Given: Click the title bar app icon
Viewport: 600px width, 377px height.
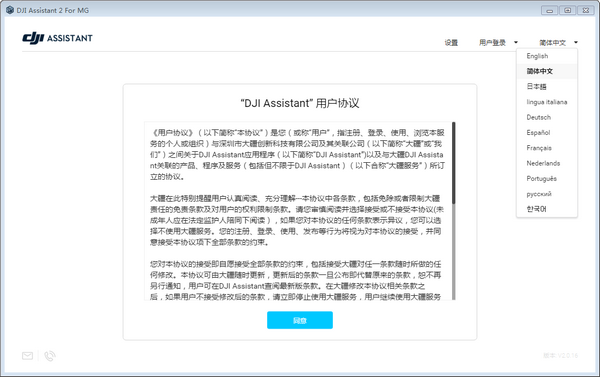Looking at the screenshot, I should coord(10,10).
